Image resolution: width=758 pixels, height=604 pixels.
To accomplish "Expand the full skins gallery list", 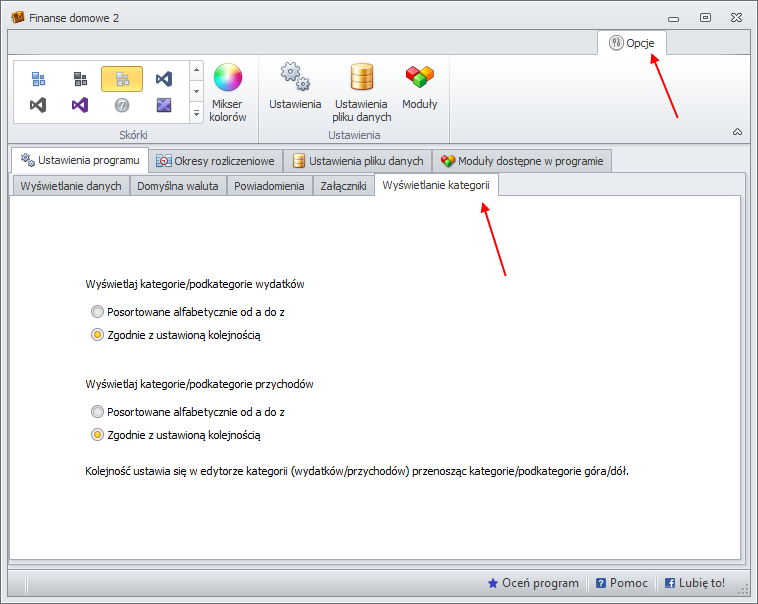I will [196, 113].
